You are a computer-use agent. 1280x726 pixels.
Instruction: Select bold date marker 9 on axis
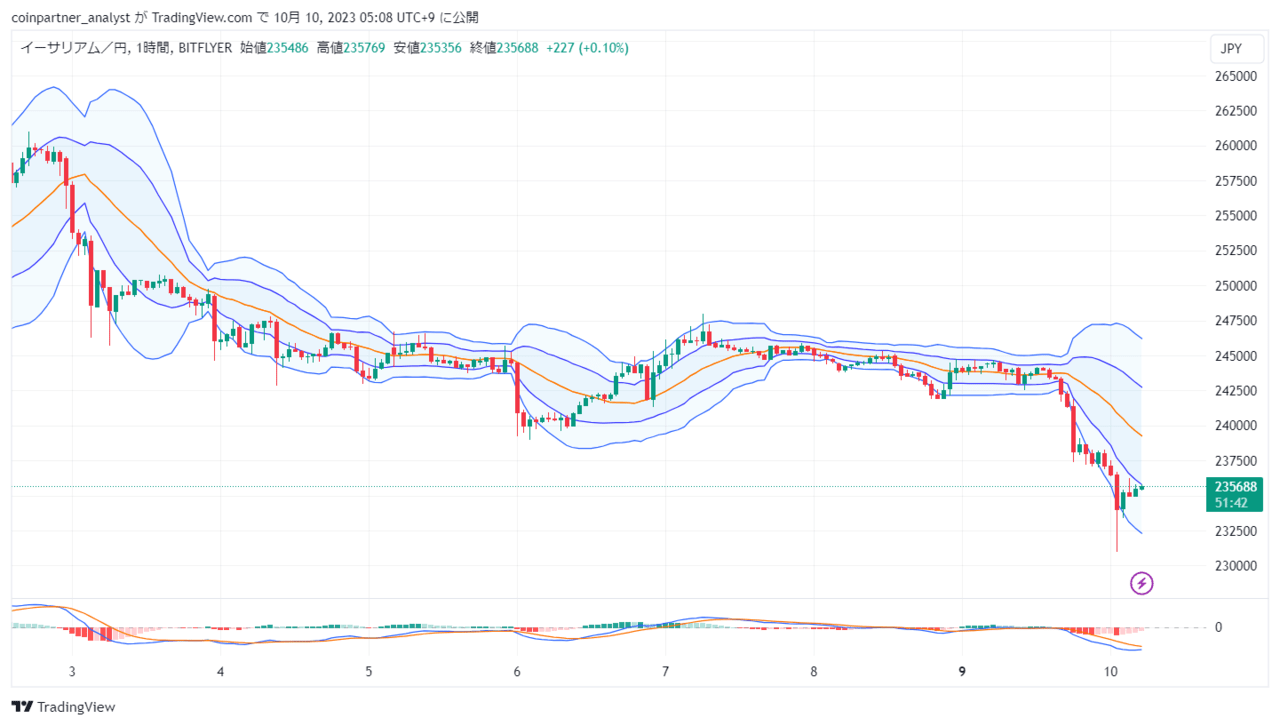962,672
